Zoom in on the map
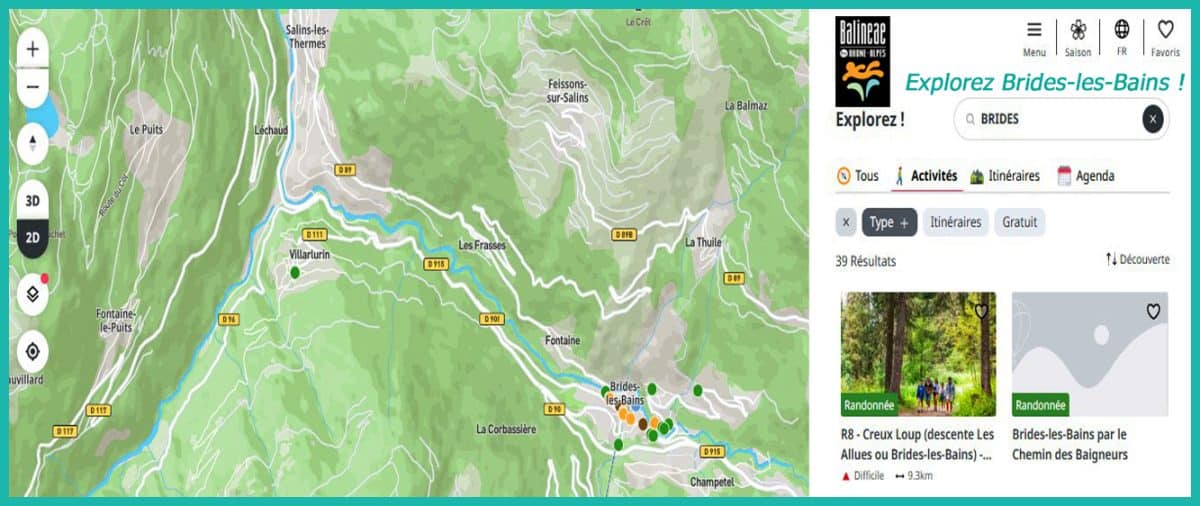Viewport: 1200px width, 506px height. [32, 48]
